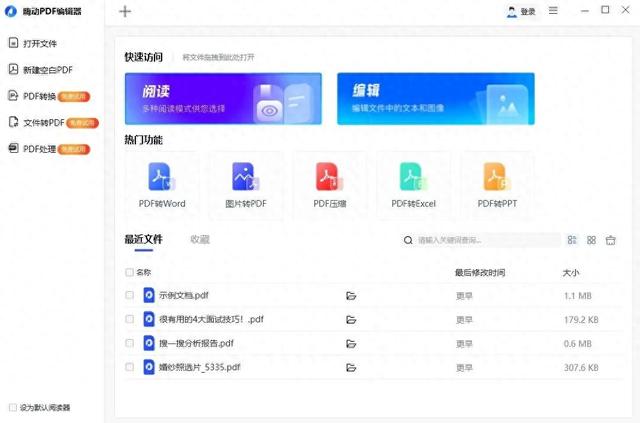Check the box for 搜一搜分析报告.pdf
640x423 pixels.
click(x=129, y=343)
